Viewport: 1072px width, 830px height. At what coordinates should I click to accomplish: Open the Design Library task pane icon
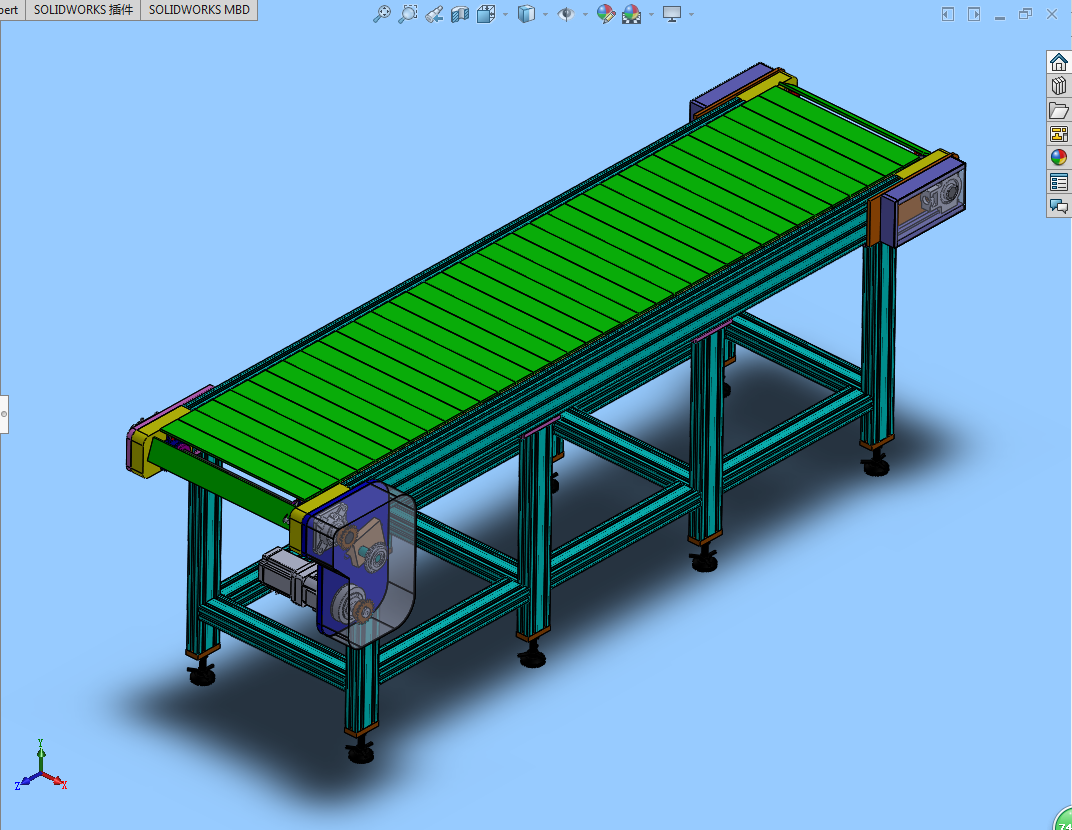coord(1058,86)
